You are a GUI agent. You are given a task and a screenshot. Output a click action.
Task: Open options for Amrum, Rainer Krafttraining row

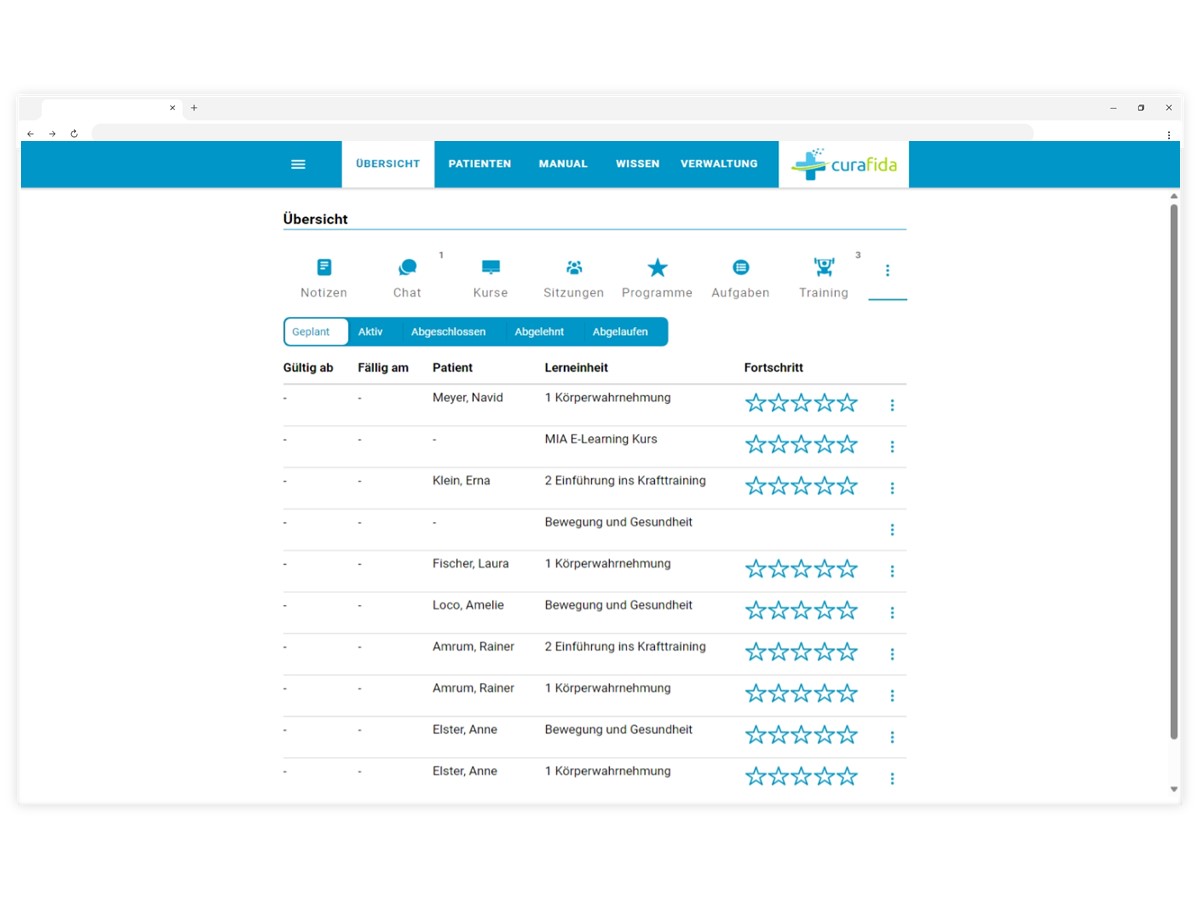892,654
